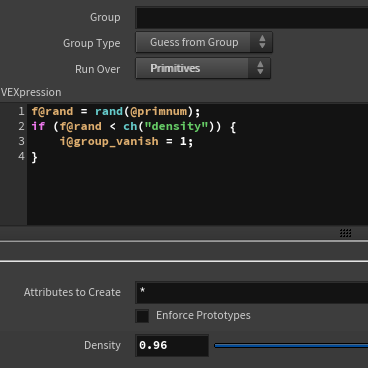The image size is (368, 368).
Task: Click line number 3 in gutter
Action: (x=21, y=141)
